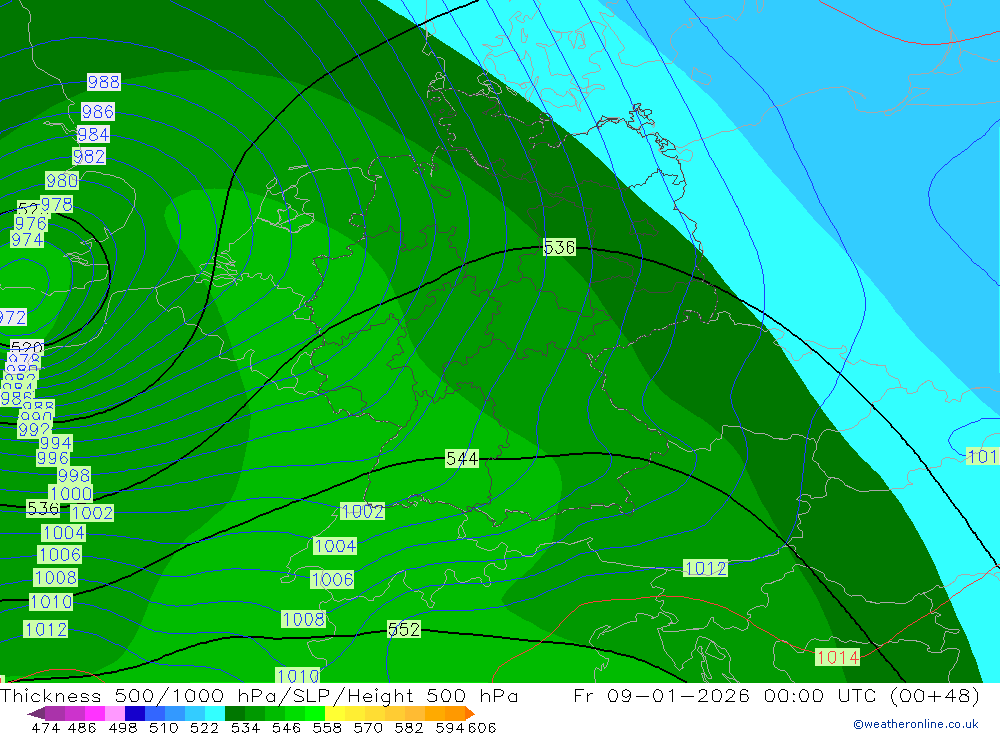The width and height of the screenshot is (1000, 733).
Task: Click the bright magenta legend swatch
Action: point(95,713)
